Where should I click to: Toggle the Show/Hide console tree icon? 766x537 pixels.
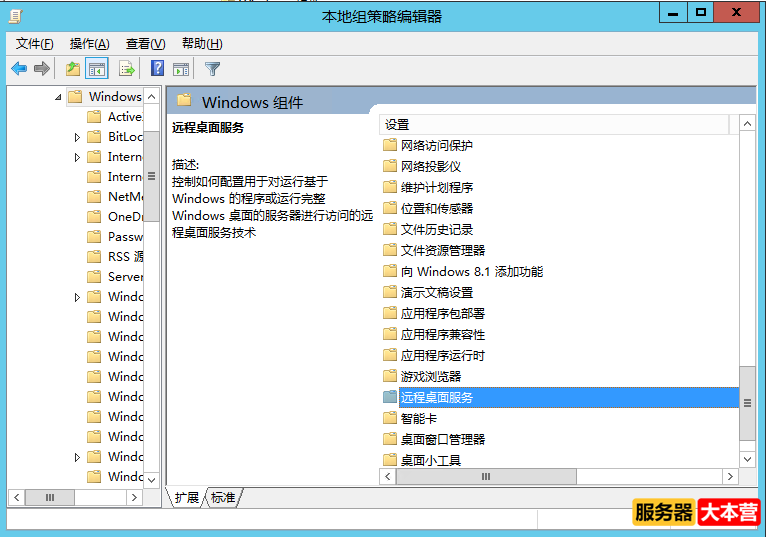pos(97,69)
